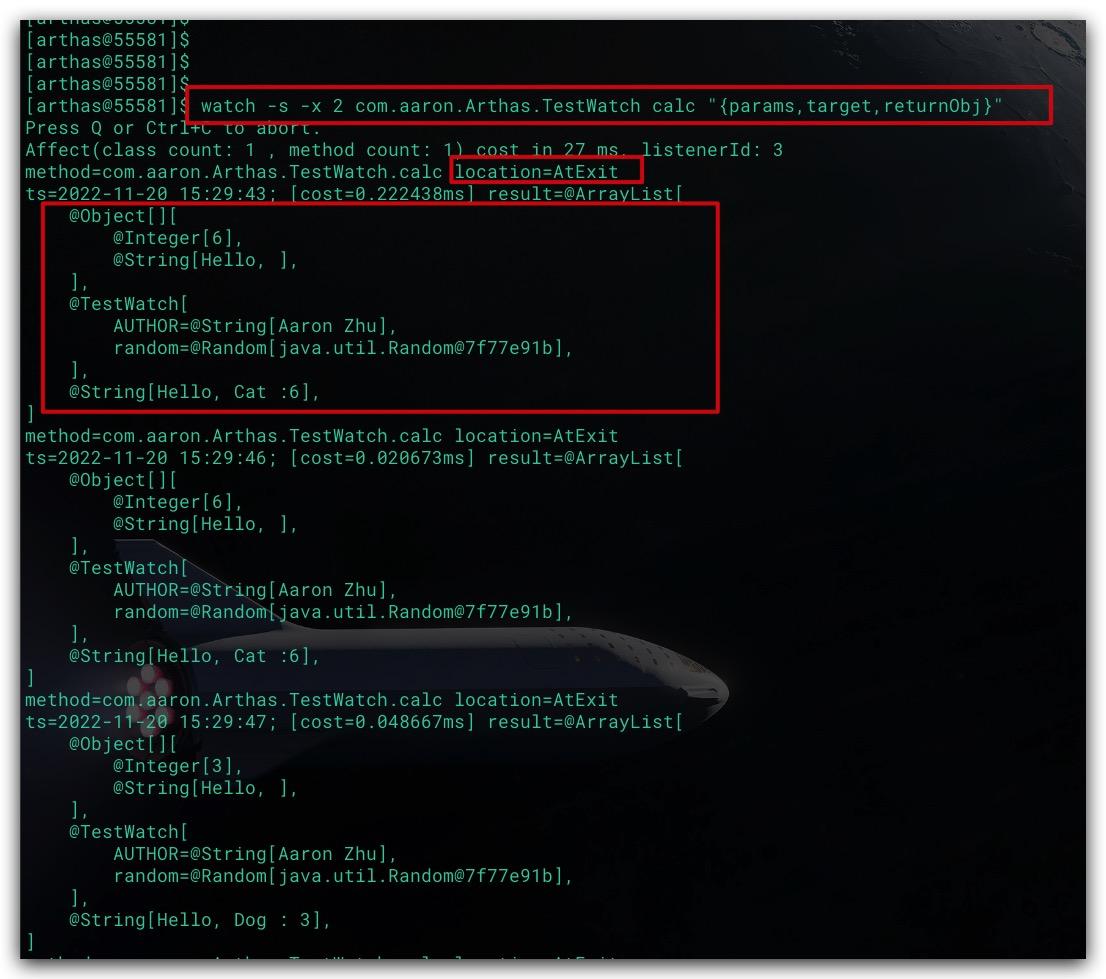Click the Affect class count summary line
The height and width of the screenshot is (979, 1106).
(403, 150)
